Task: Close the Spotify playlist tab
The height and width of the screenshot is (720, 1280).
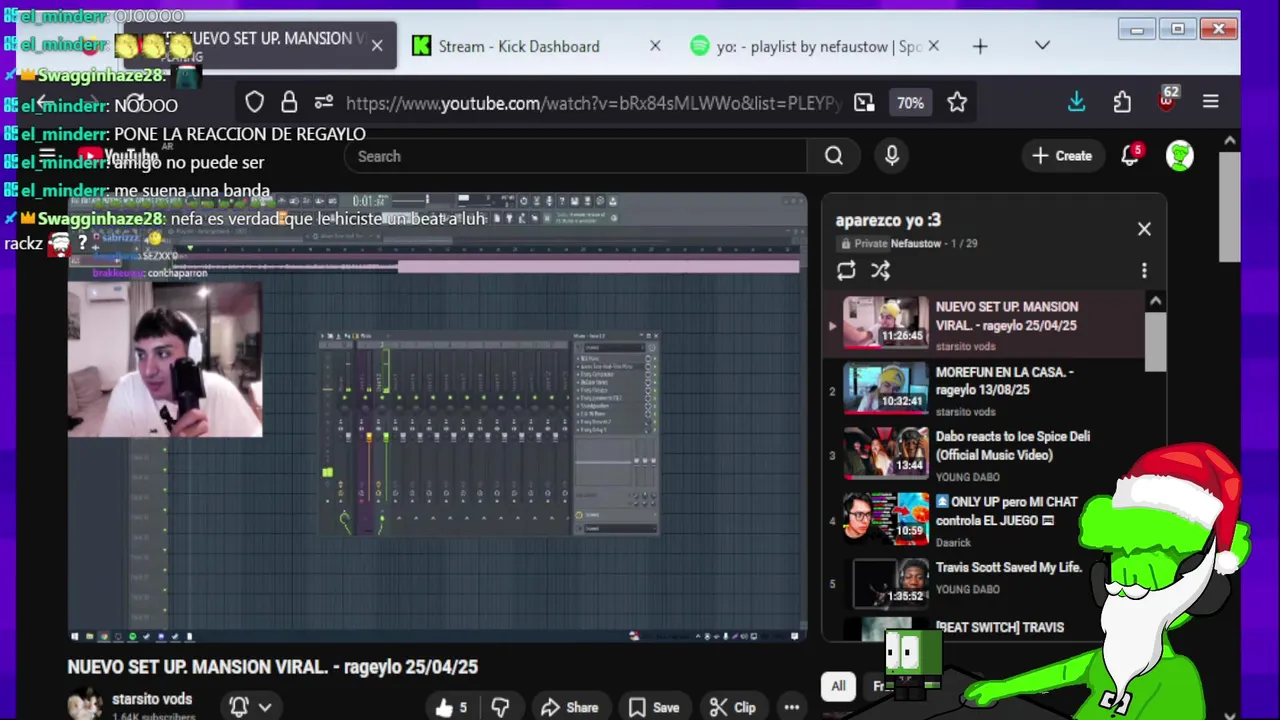Action: pyautogui.click(x=933, y=46)
